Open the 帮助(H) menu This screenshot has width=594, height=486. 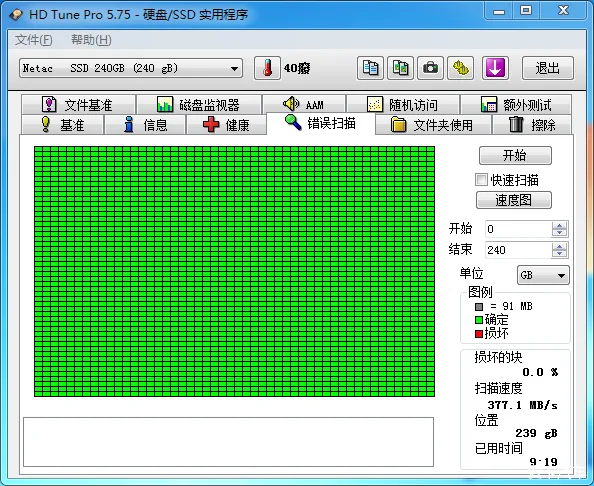tap(91, 40)
